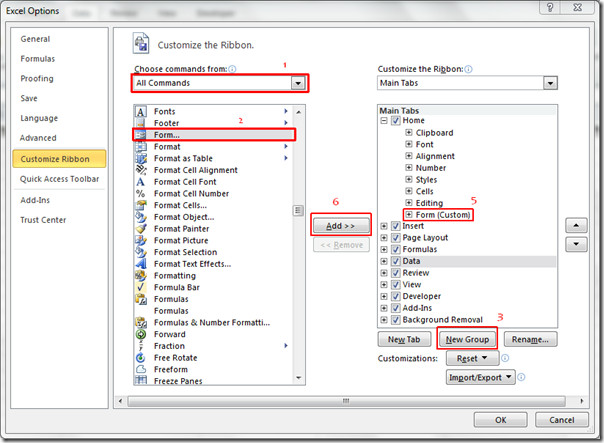This screenshot has height=443, width=604.
Task: Expand the Data tab node
Action: [x=384, y=261]
